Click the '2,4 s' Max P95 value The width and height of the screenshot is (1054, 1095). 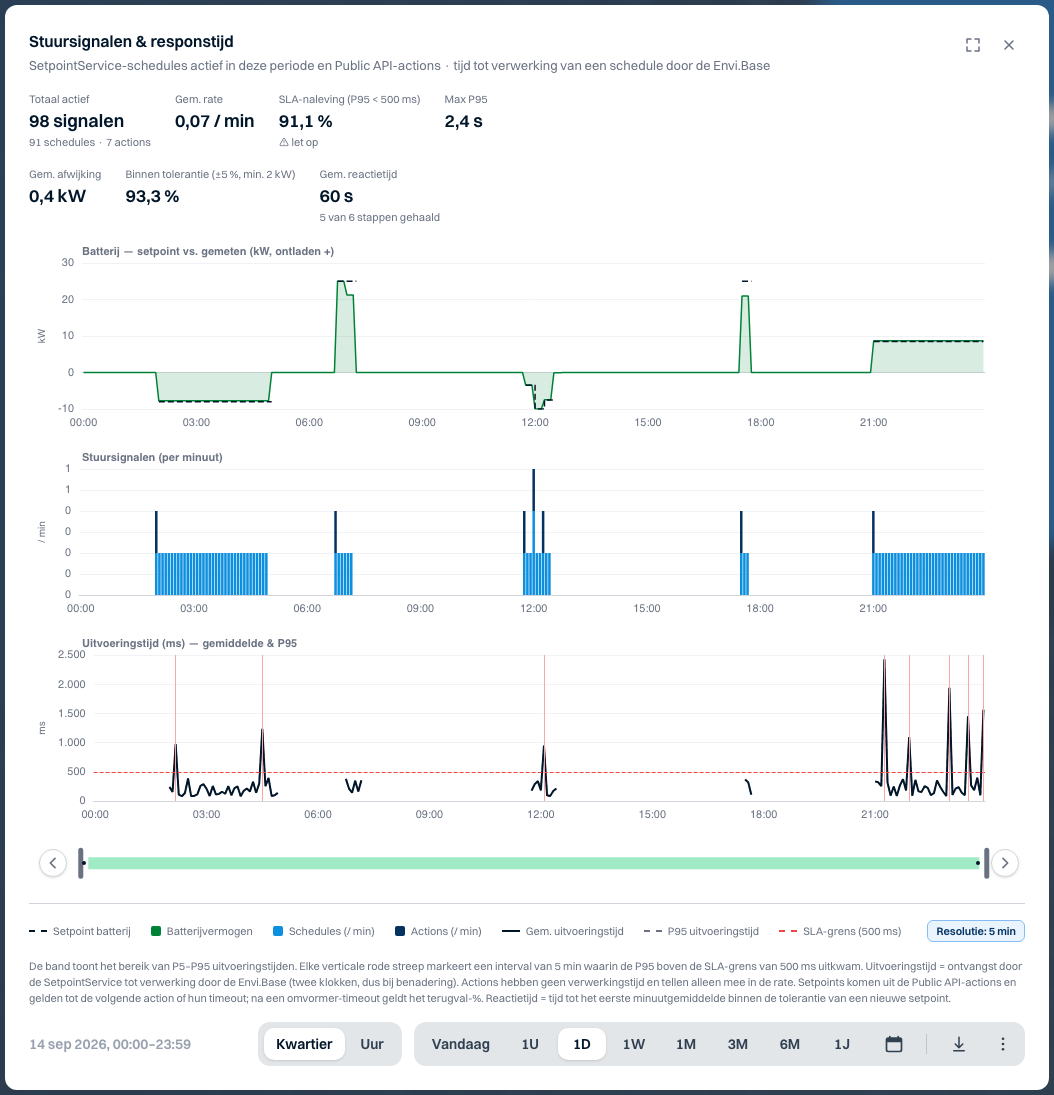click(463, 122)
